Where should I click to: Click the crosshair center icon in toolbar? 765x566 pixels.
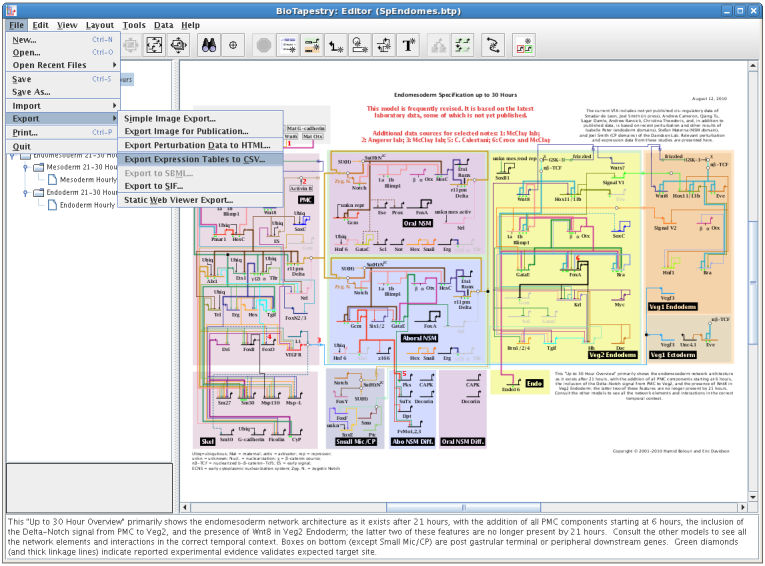point(233,44)
